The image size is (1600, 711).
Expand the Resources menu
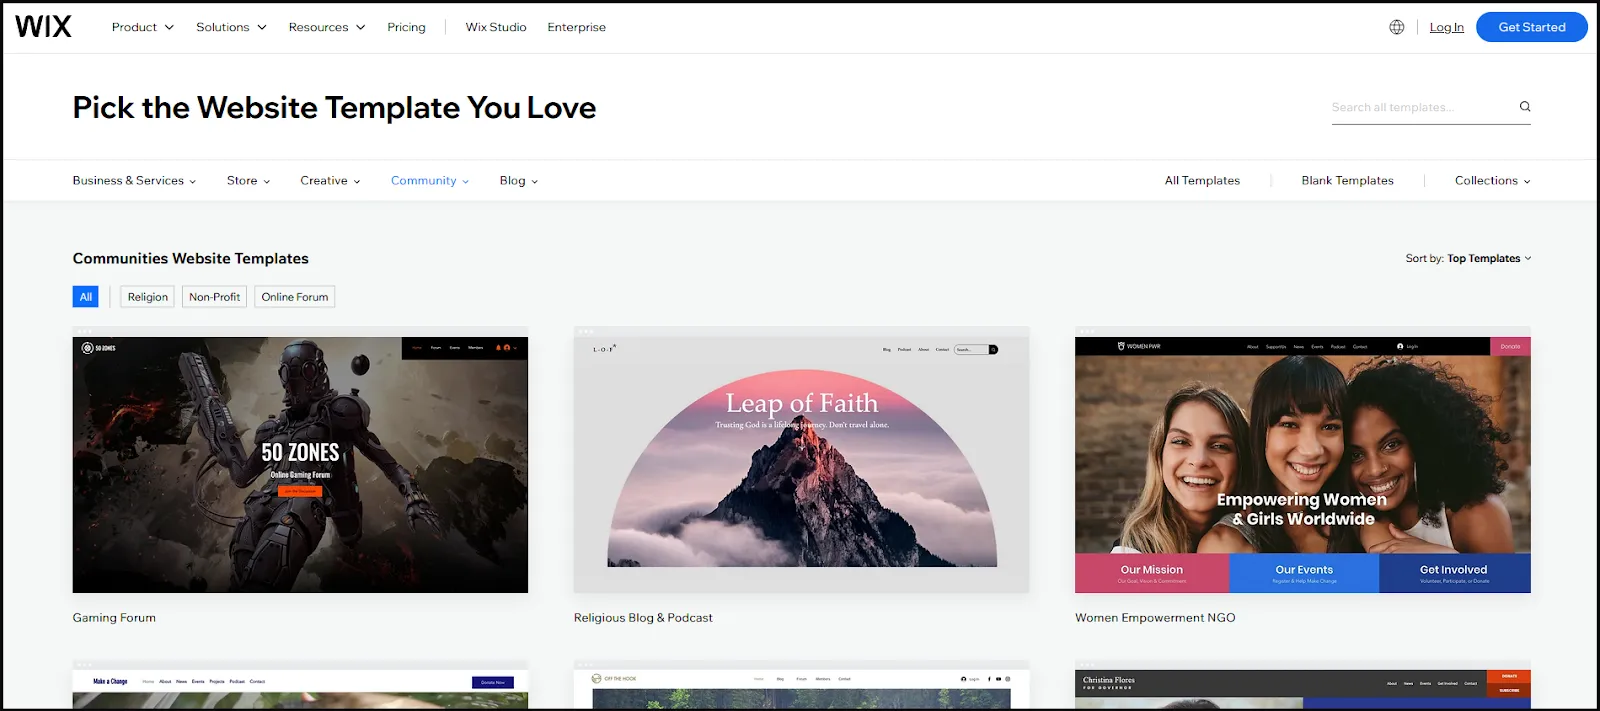click(x=326, y=27)
